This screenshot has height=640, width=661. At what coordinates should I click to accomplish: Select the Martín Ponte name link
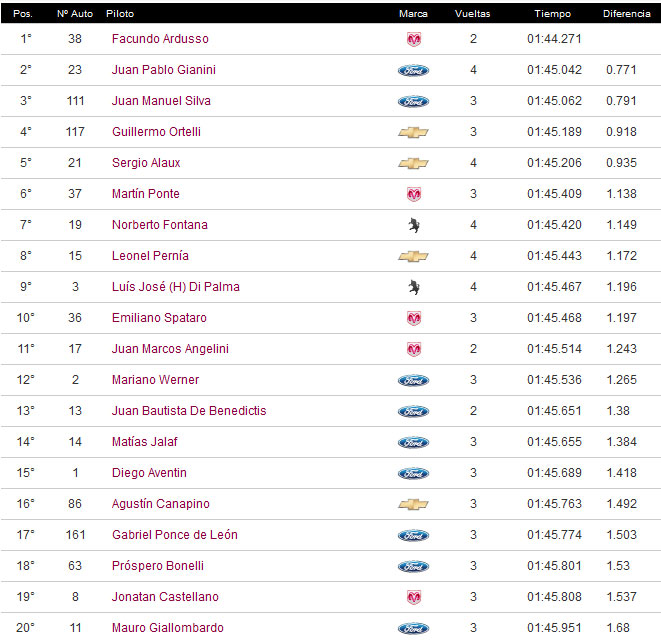click(x=146, y=194)
